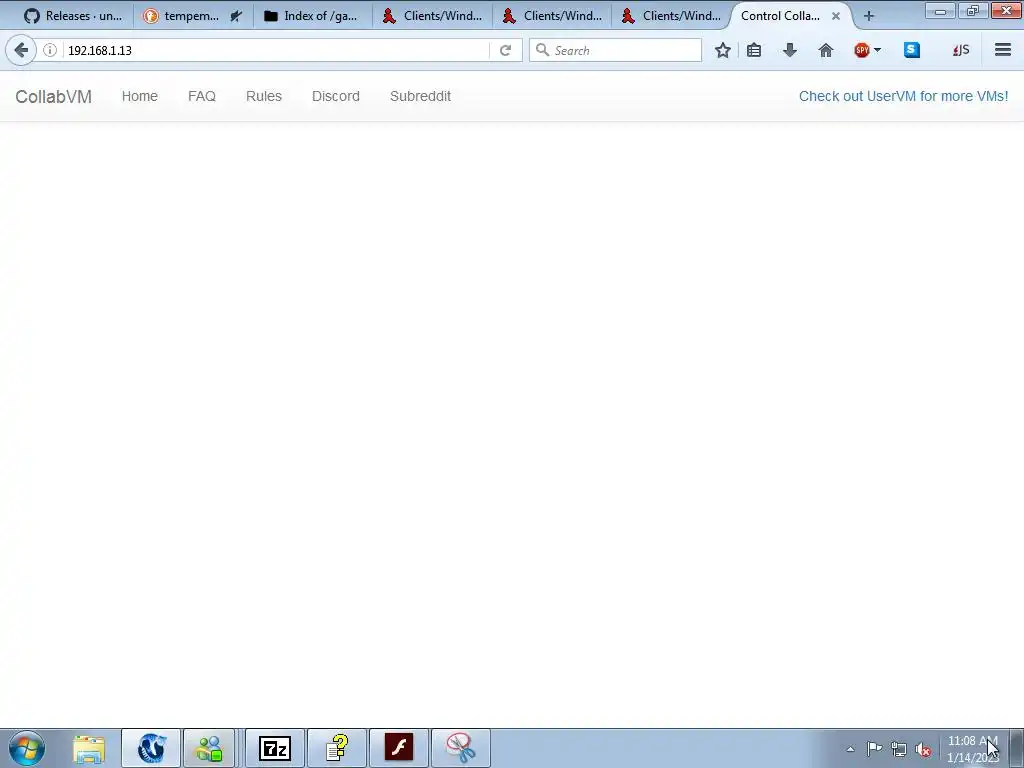Viewport: 1024px width, 768px height.
Task: Go to the browser home page icon
Action: (x=825, y=50)
